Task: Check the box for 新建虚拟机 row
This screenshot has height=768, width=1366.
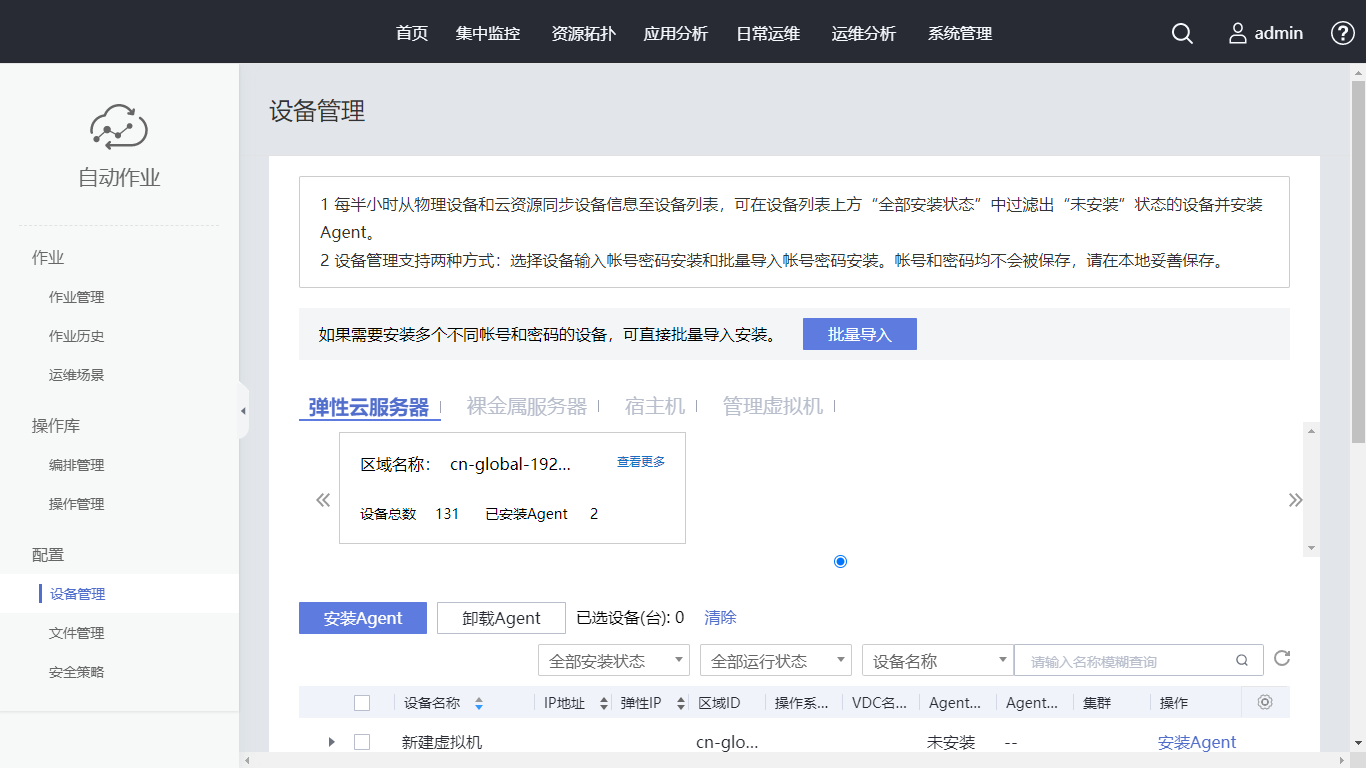Action: click(362, 742)
